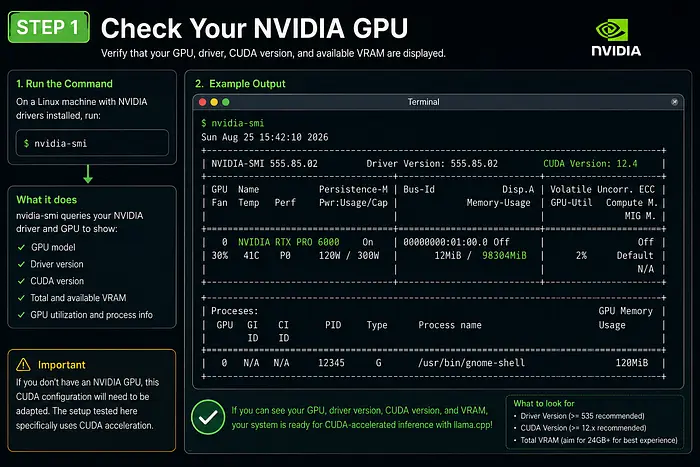700x467 pixels.
Task: Click the 'What it does' heading
Action: pyautogui.click(x=46, y=200)
